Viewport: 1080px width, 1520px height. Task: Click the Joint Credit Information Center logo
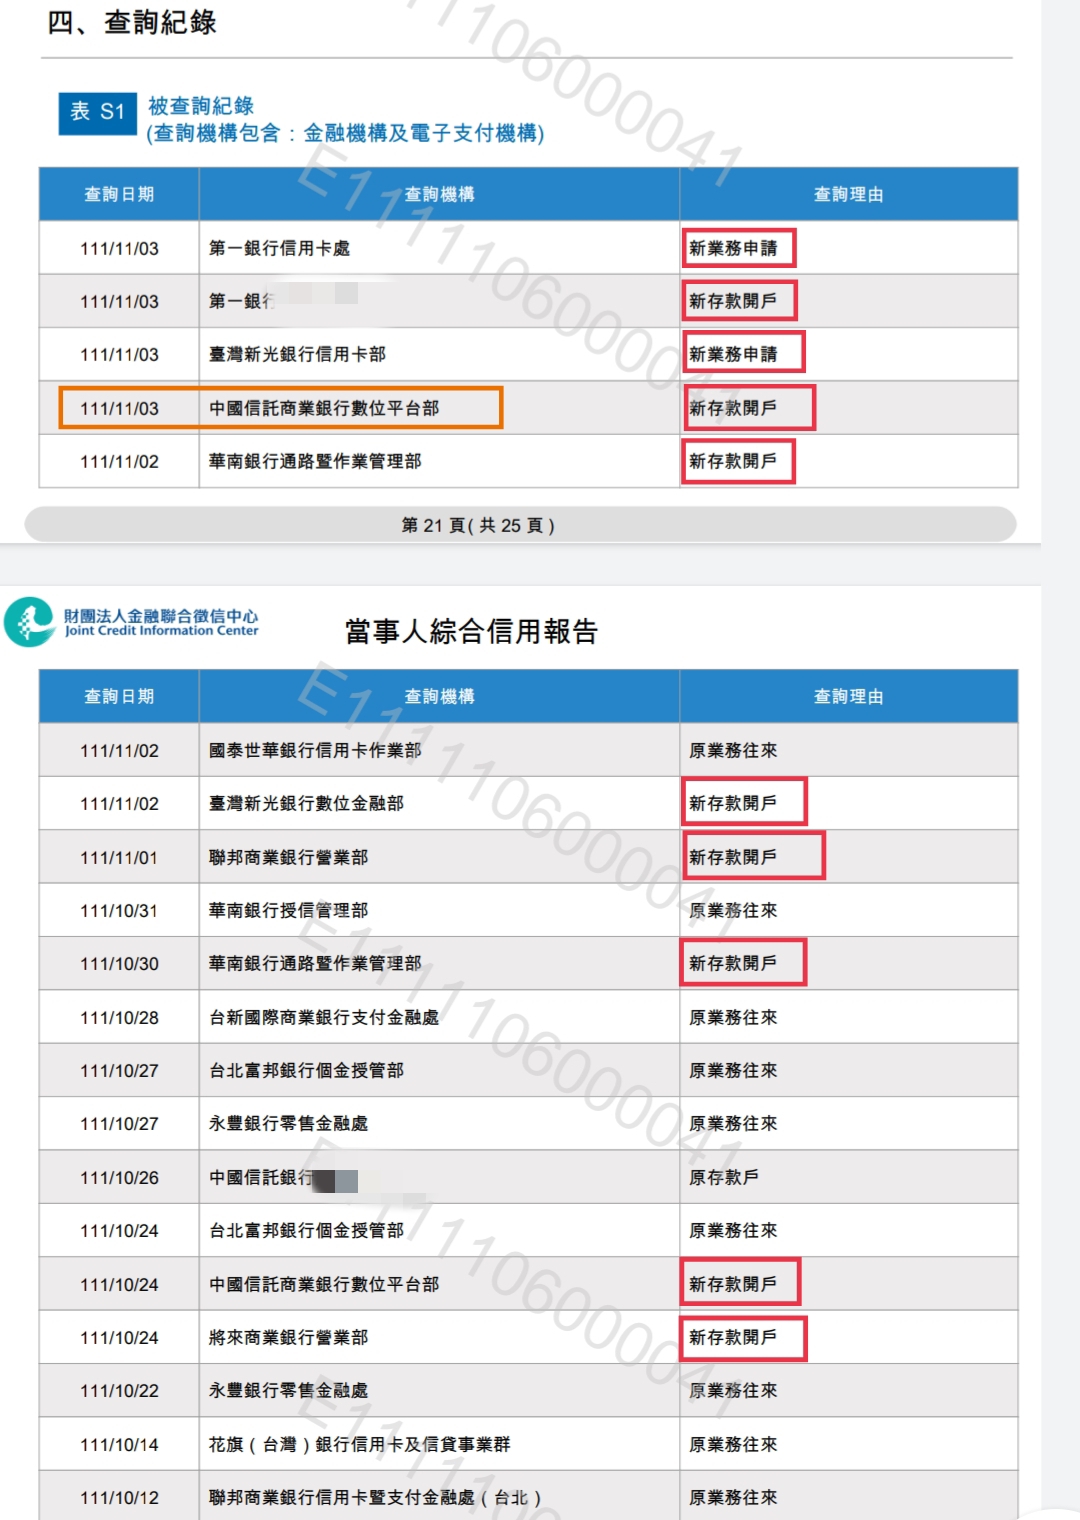[132, 622]
